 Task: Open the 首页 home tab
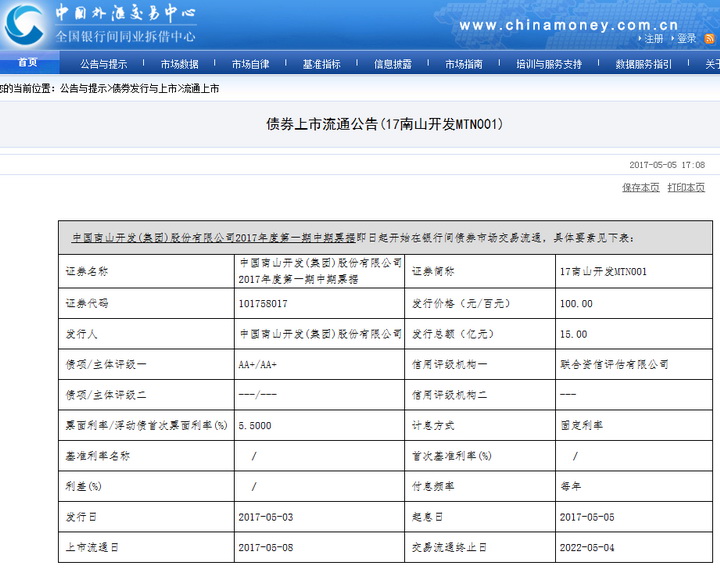click(27, 63)
